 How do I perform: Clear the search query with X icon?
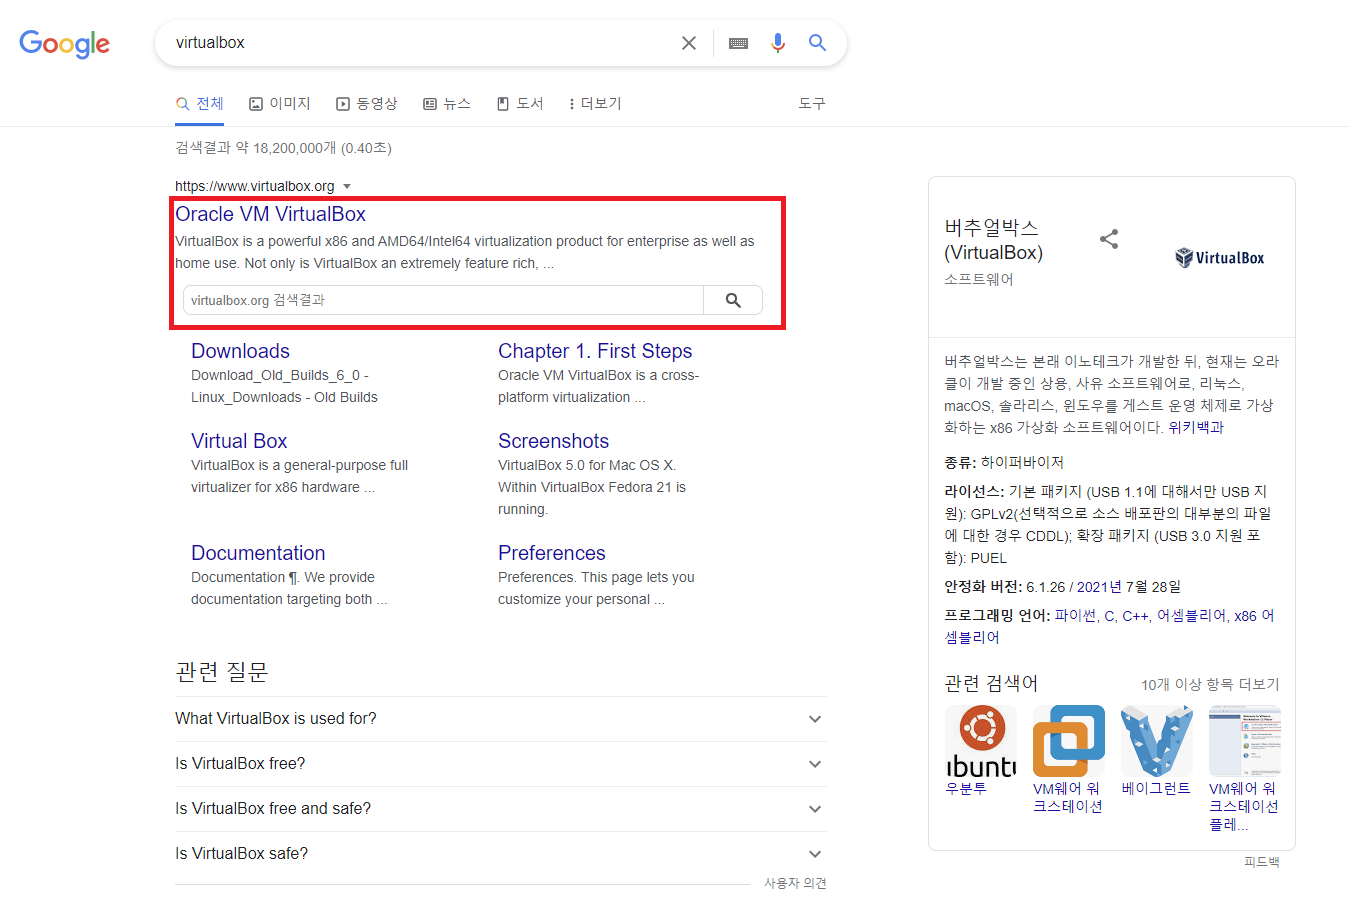[x=689, y=43]
